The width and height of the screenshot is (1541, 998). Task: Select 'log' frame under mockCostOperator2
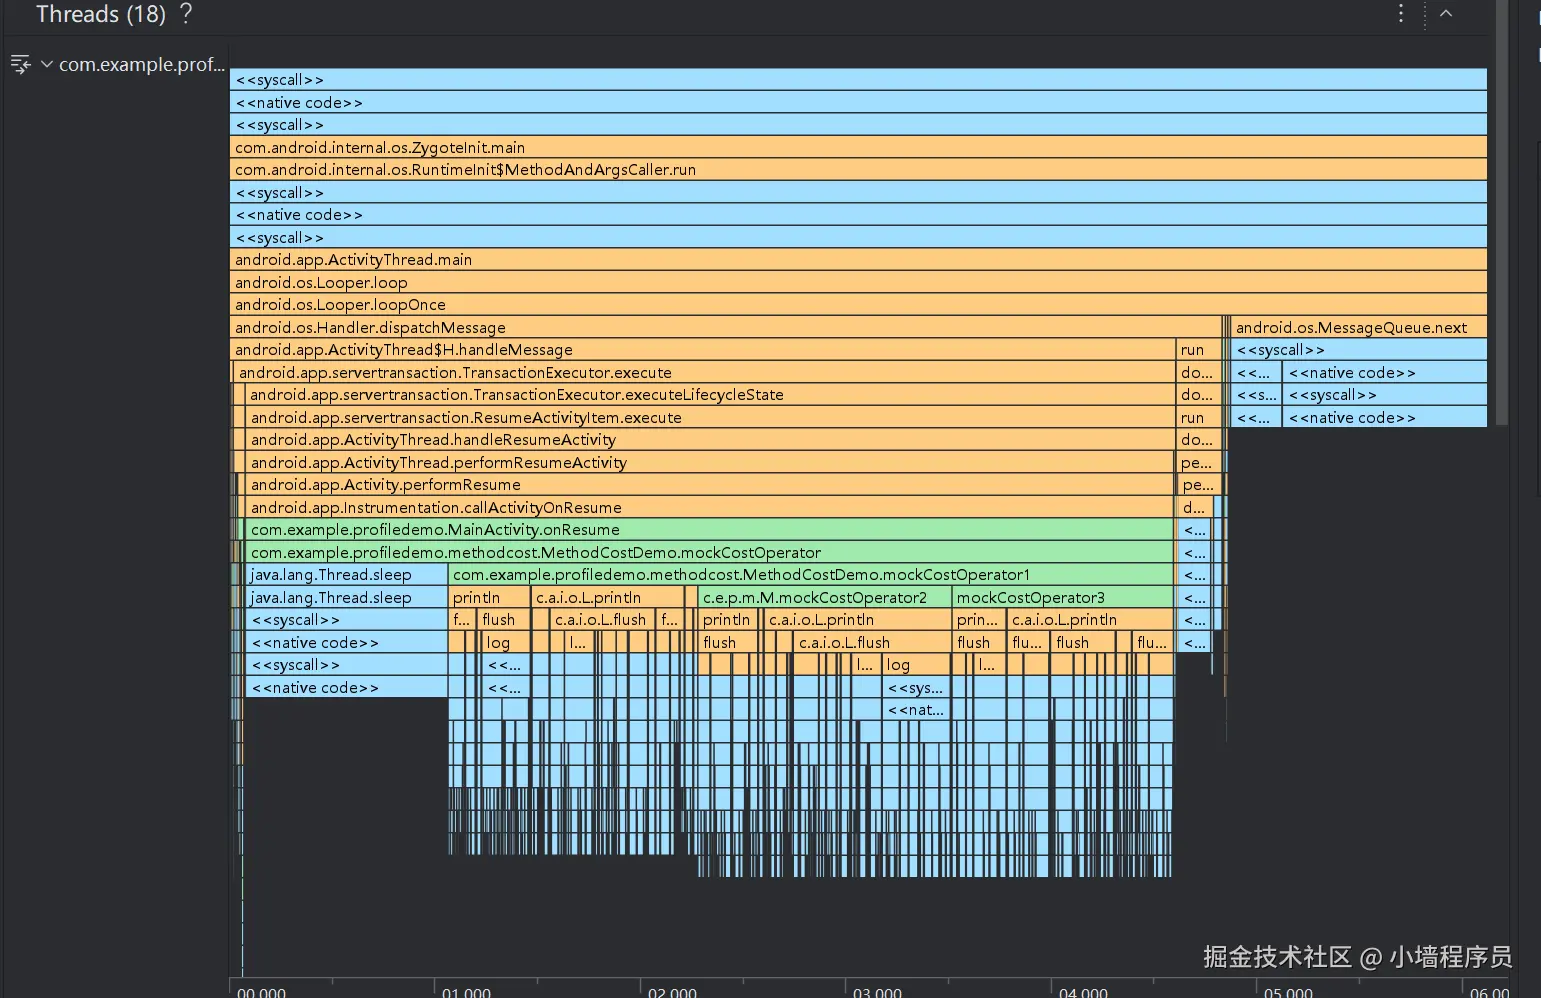tap(917, 665)
